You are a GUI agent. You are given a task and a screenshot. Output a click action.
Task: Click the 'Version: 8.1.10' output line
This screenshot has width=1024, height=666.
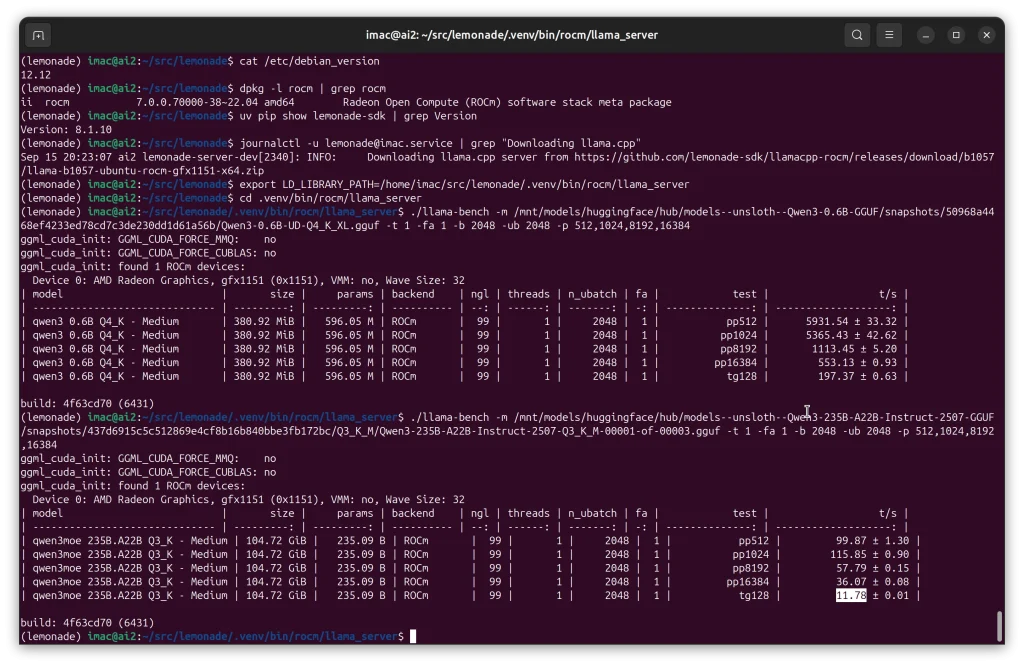(66, 129)
